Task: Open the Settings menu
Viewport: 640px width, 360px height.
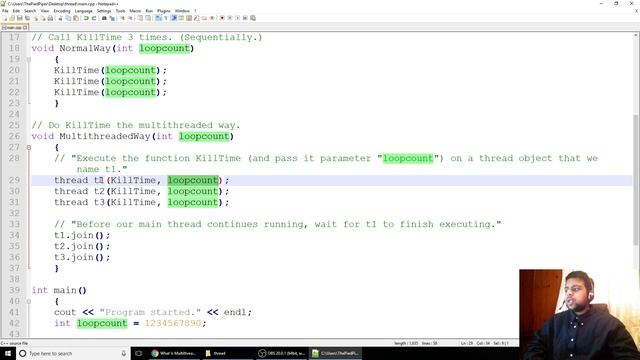Action: point(104,11)
